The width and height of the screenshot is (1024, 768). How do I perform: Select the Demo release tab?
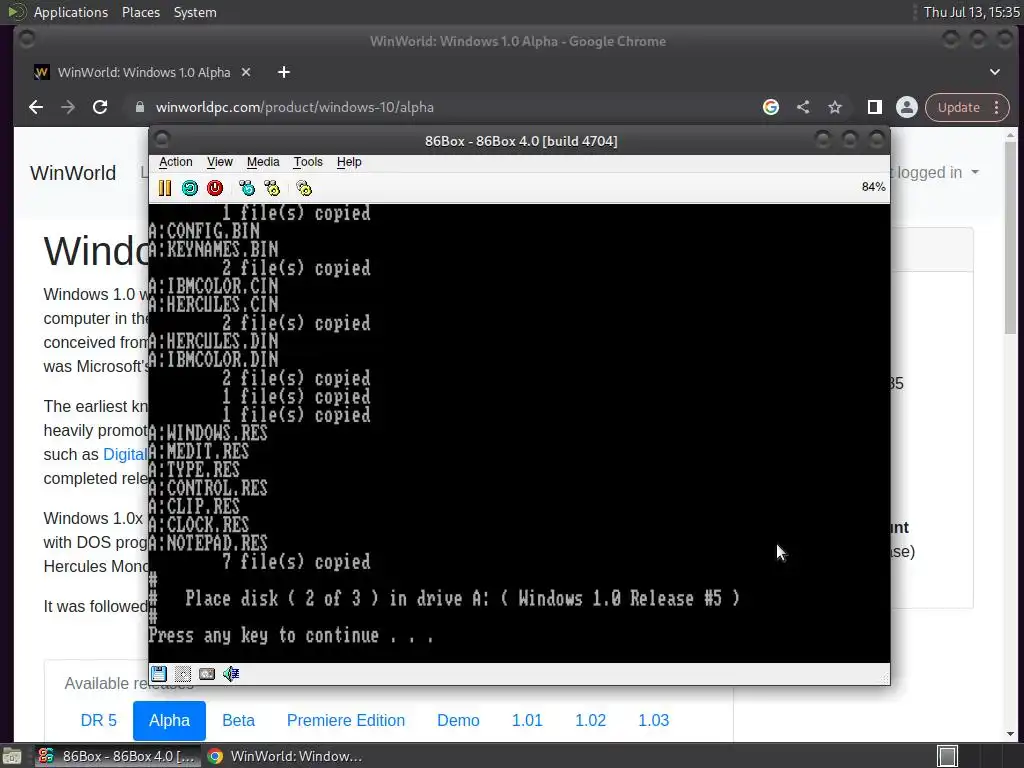pyautogui.click(x=458, y=720)
